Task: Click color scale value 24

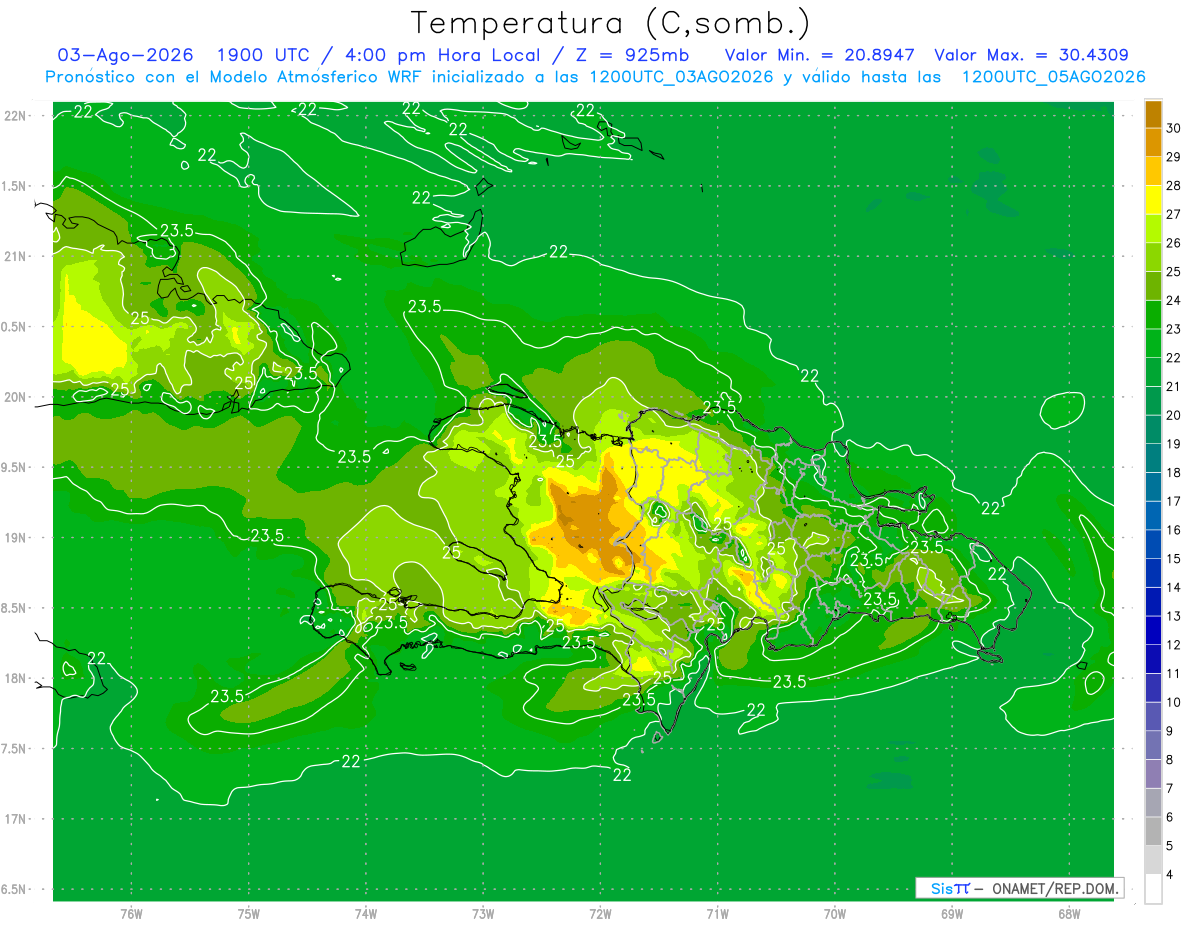Action: coord(1174,300)
